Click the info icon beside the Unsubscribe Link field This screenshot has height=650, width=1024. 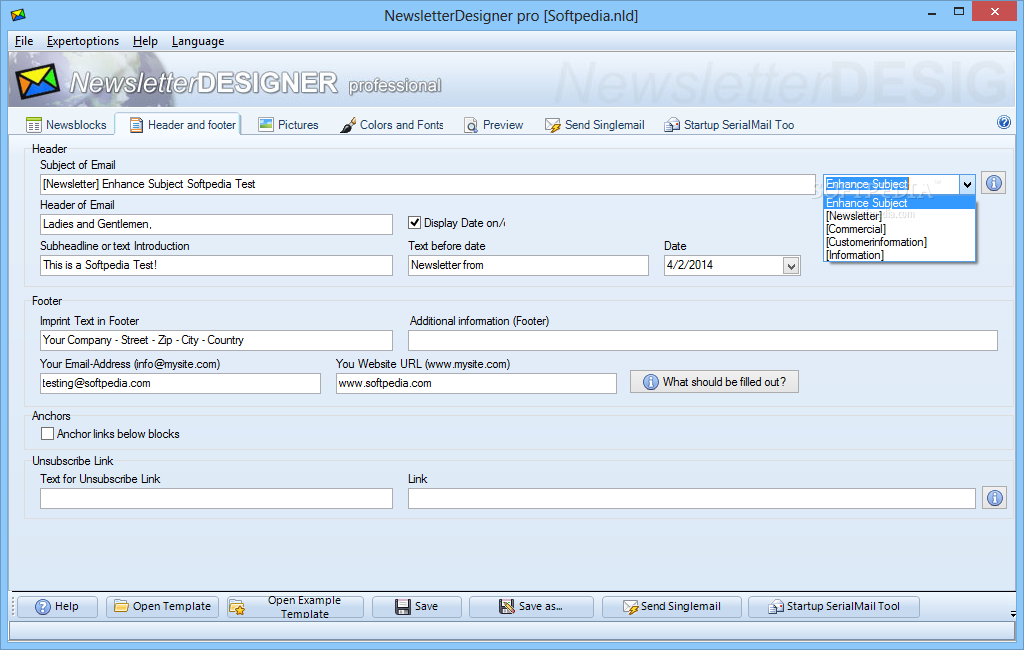994,498
